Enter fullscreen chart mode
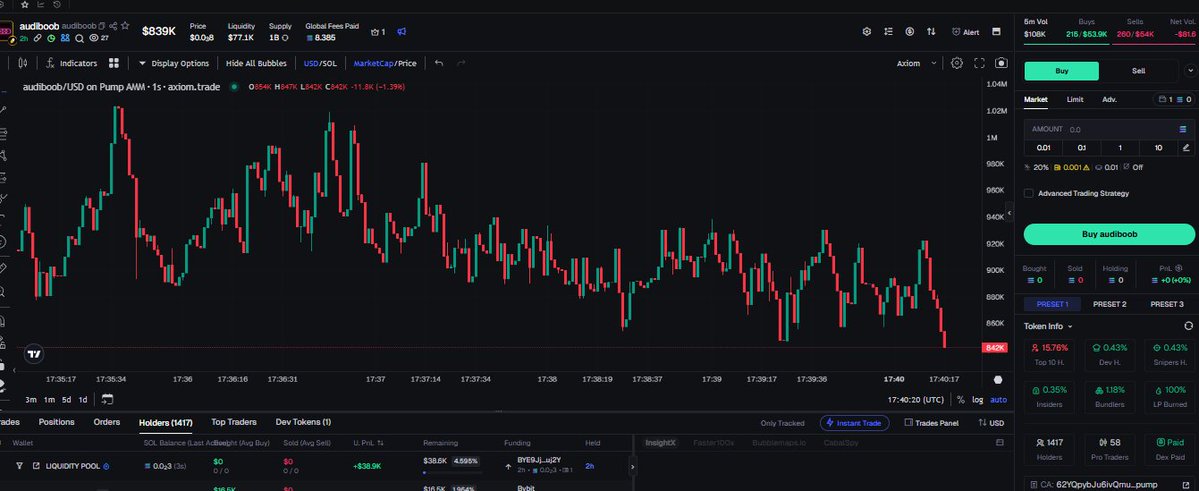The image size is (1199, 491). 979,63
